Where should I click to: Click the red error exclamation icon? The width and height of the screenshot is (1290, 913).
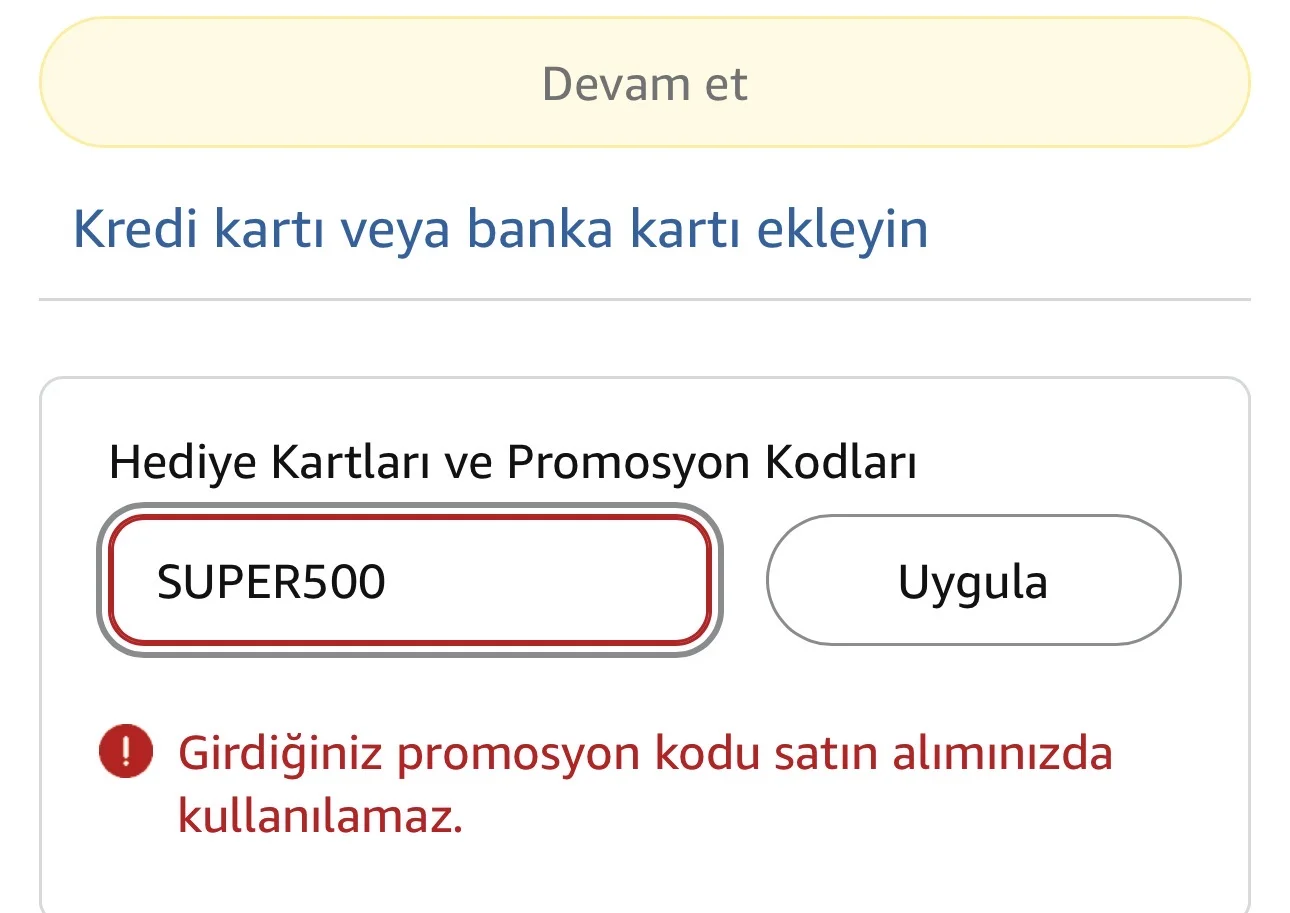[126, 752]
